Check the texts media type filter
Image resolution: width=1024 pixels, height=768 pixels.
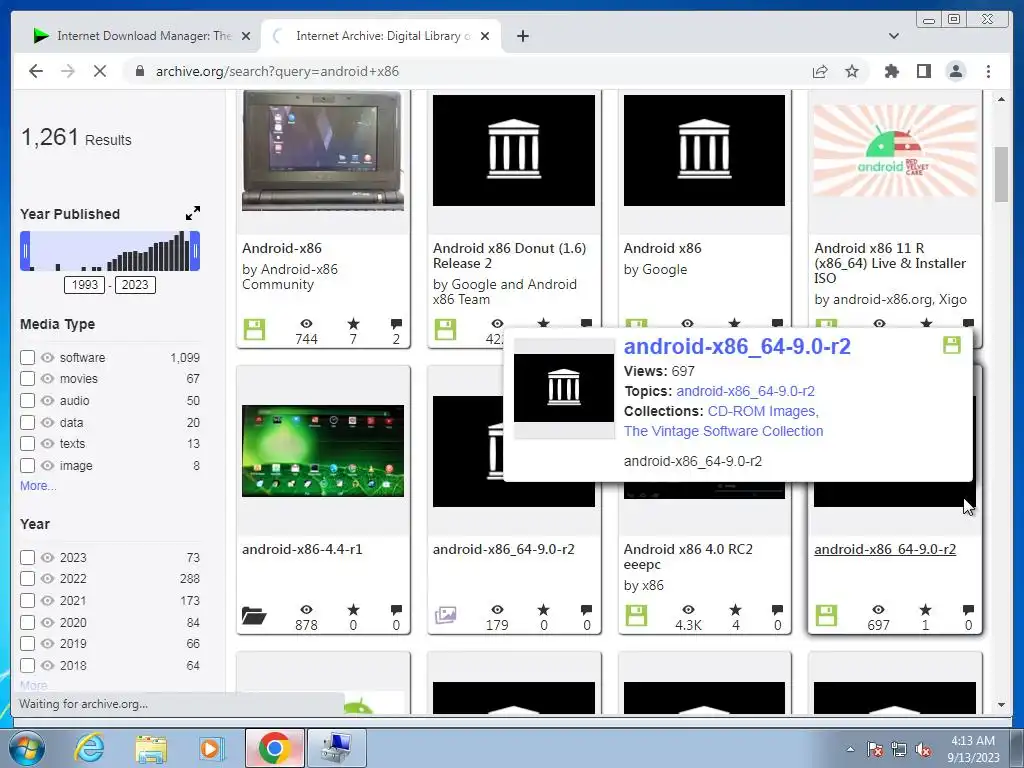click(27, 444)
